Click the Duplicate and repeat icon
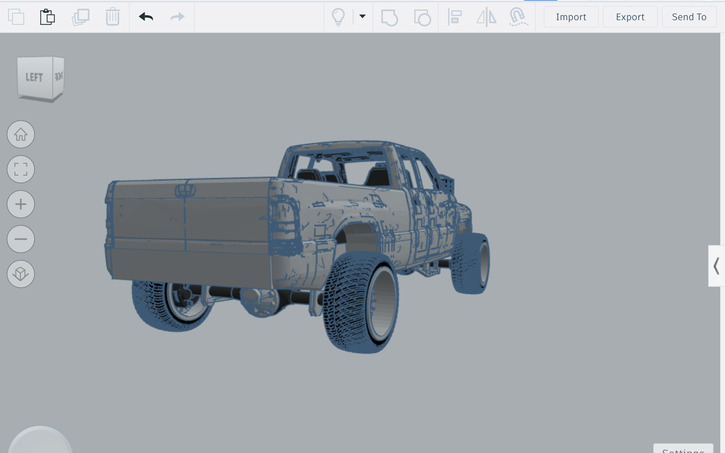Screen dimensions: 725x453 pos(80,17)
